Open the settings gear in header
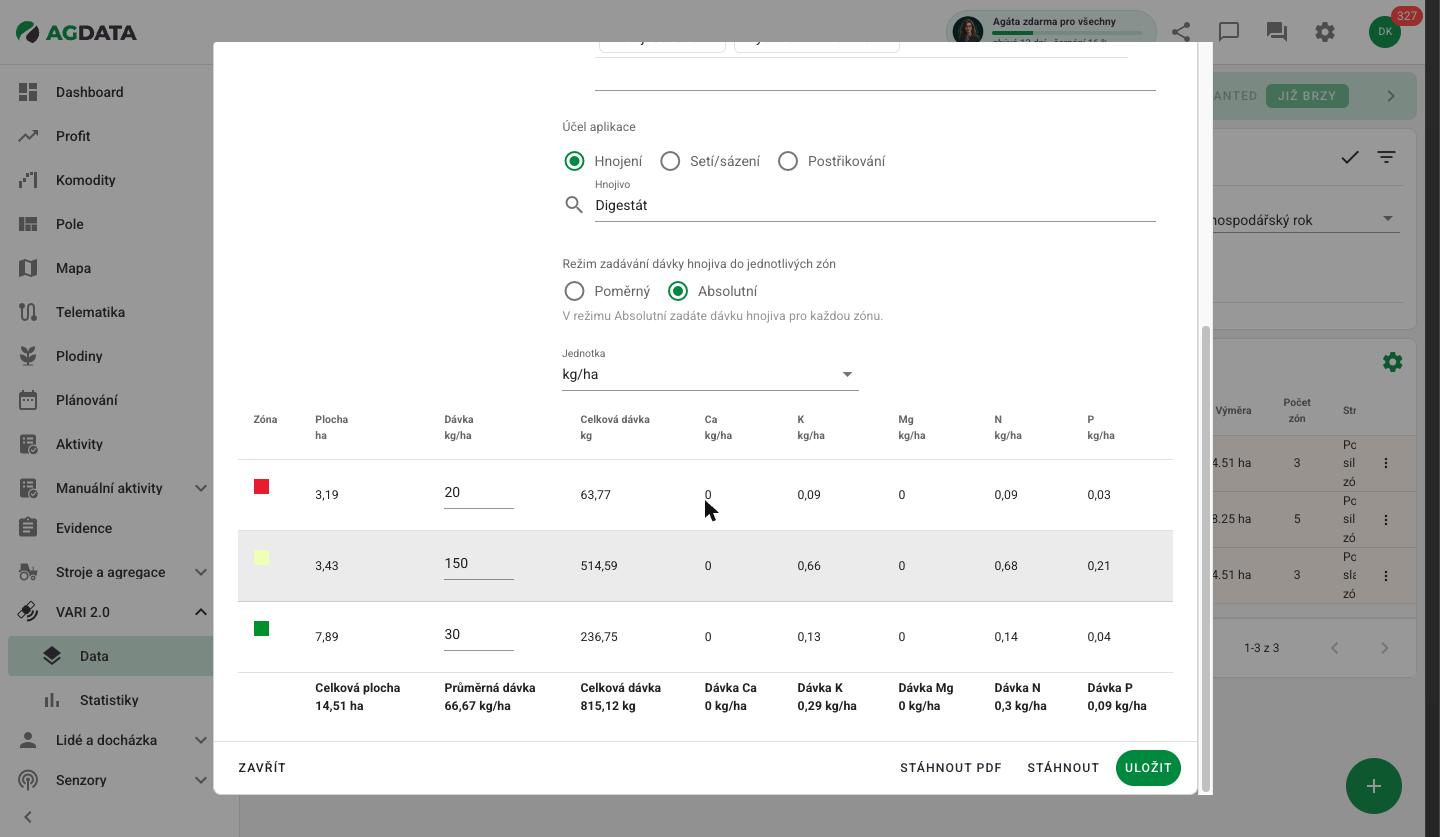1440x837 pixels. [1325, 32]
